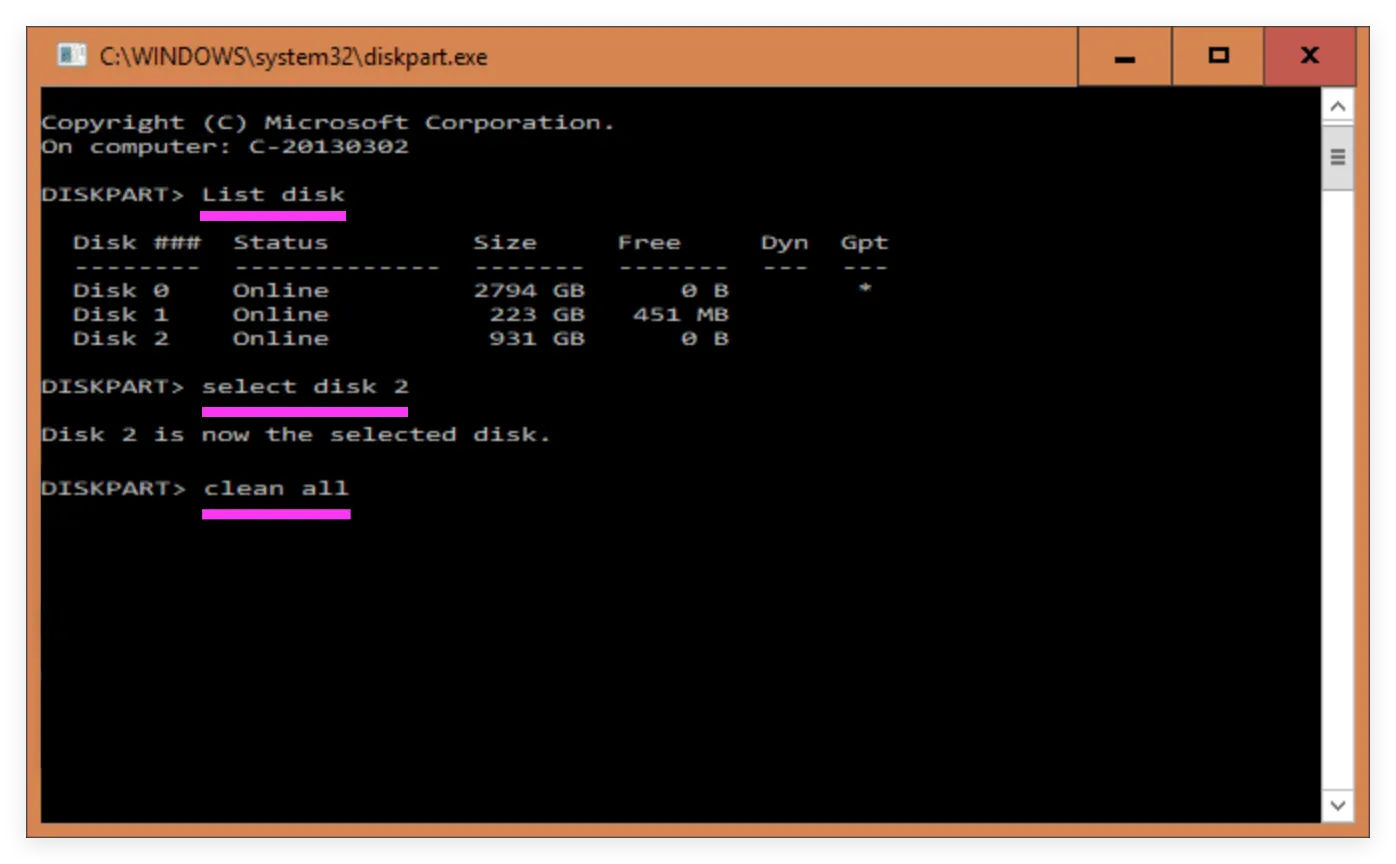Click the '223 GB' size value
This screenshot has height=864, width=1396.
pos(537,314)
